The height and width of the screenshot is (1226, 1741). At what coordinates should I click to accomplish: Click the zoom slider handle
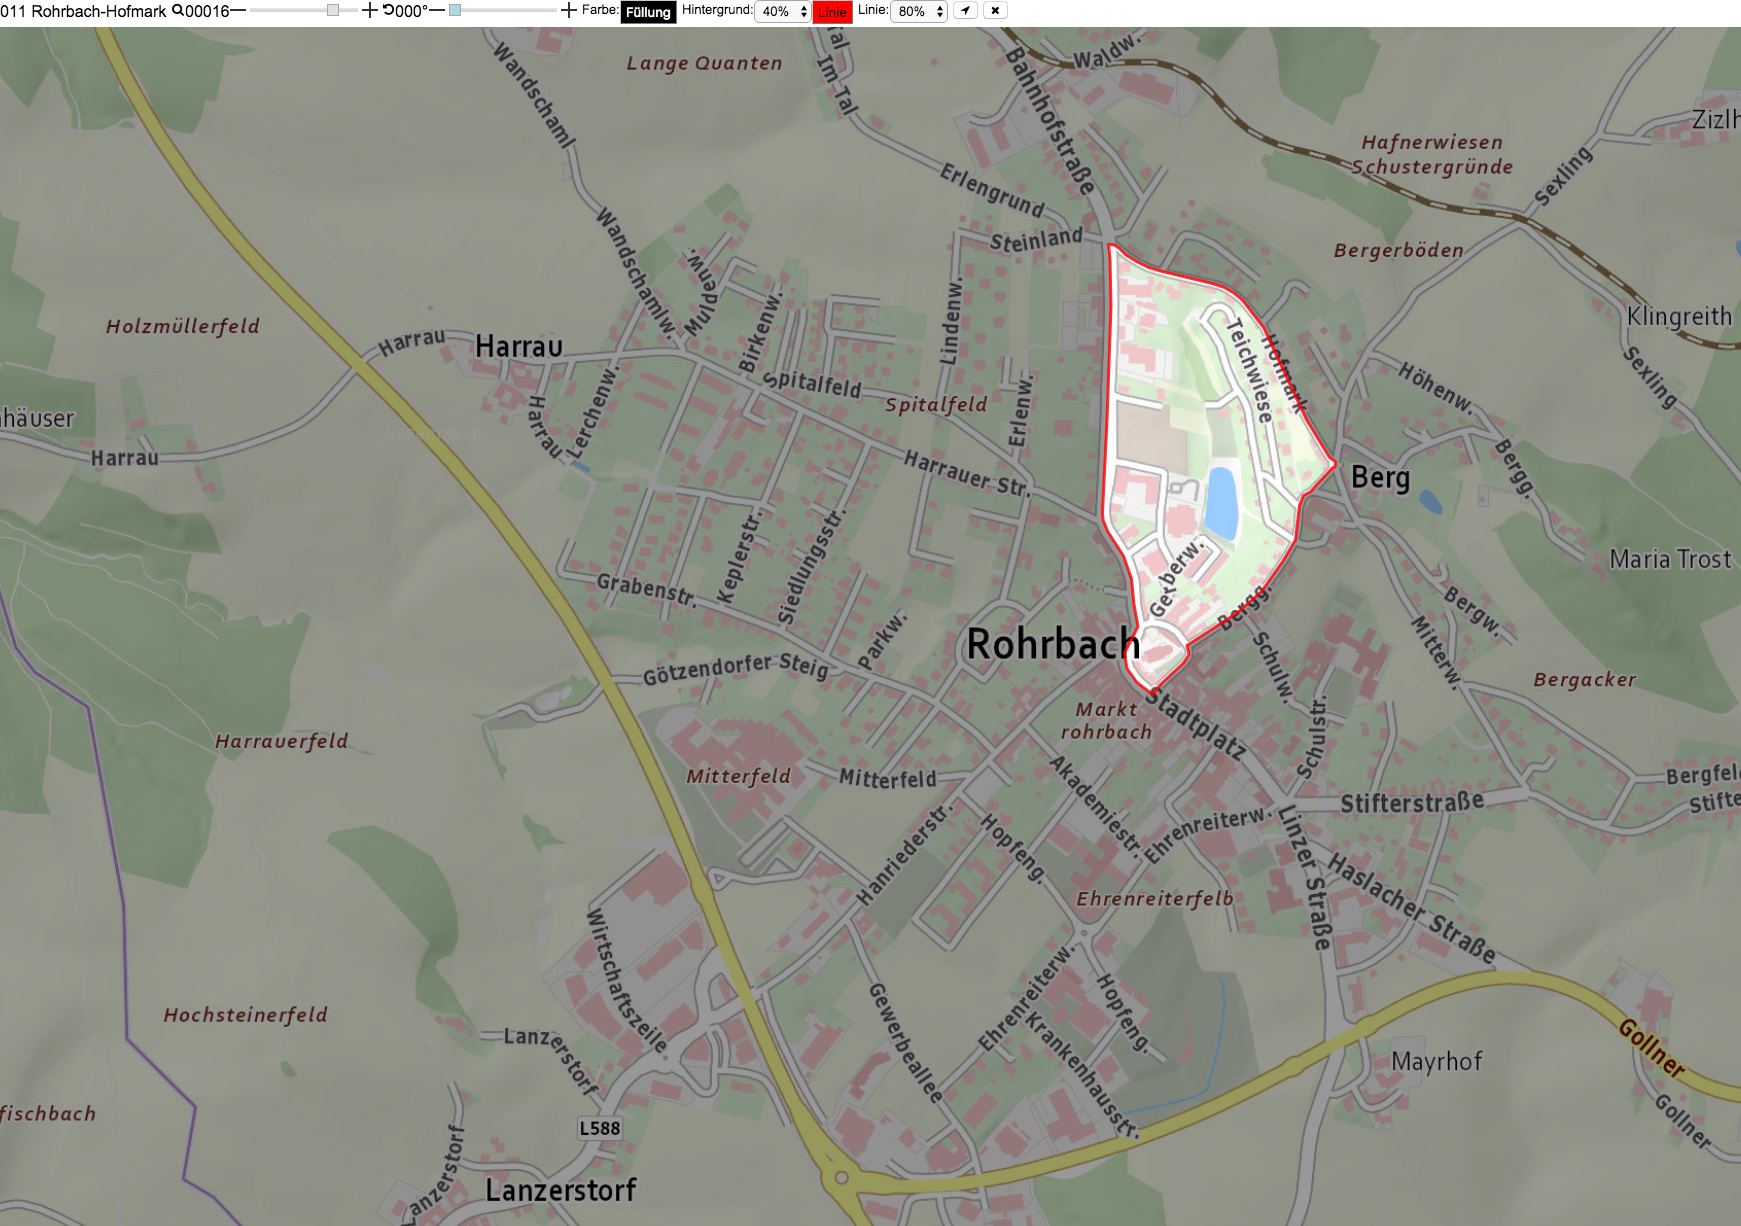(333, 10)
